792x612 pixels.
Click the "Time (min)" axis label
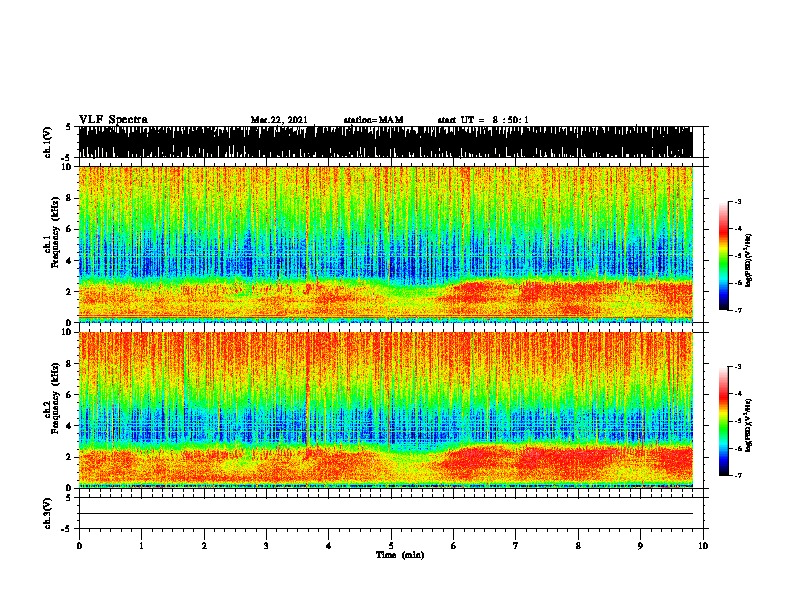click(400, 555)
